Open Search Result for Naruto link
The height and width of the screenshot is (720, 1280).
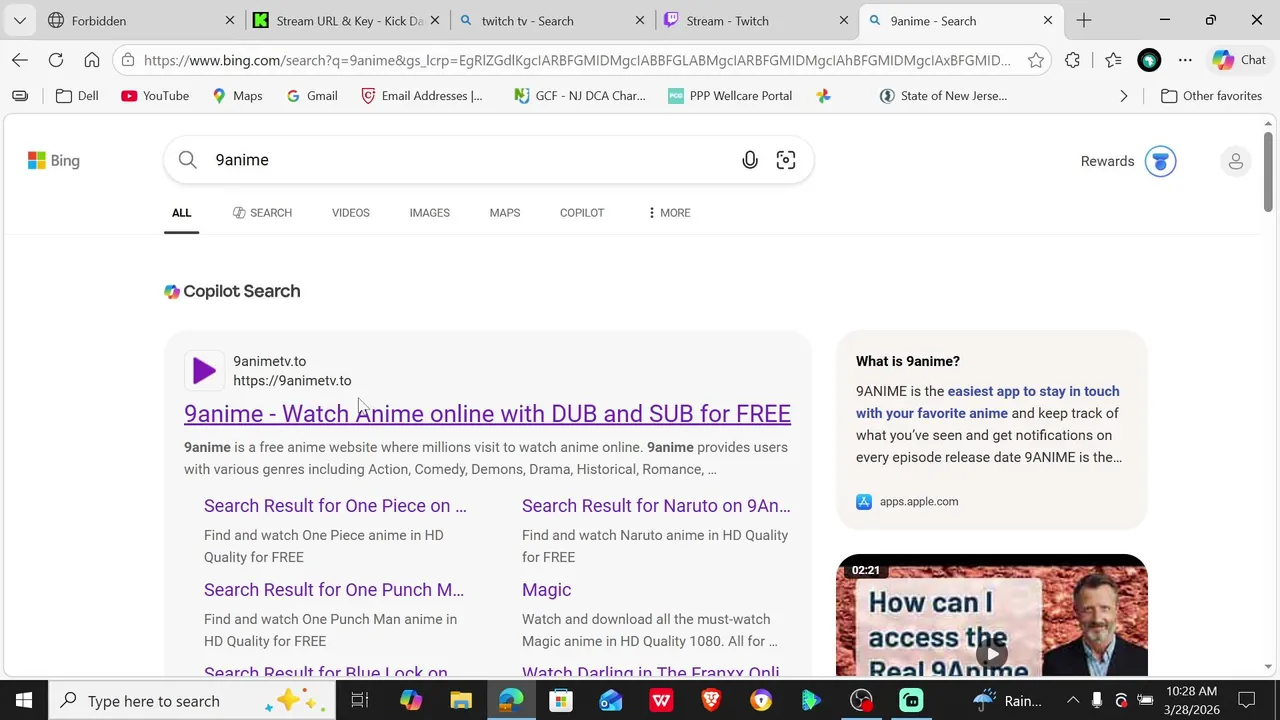(656, 506)
